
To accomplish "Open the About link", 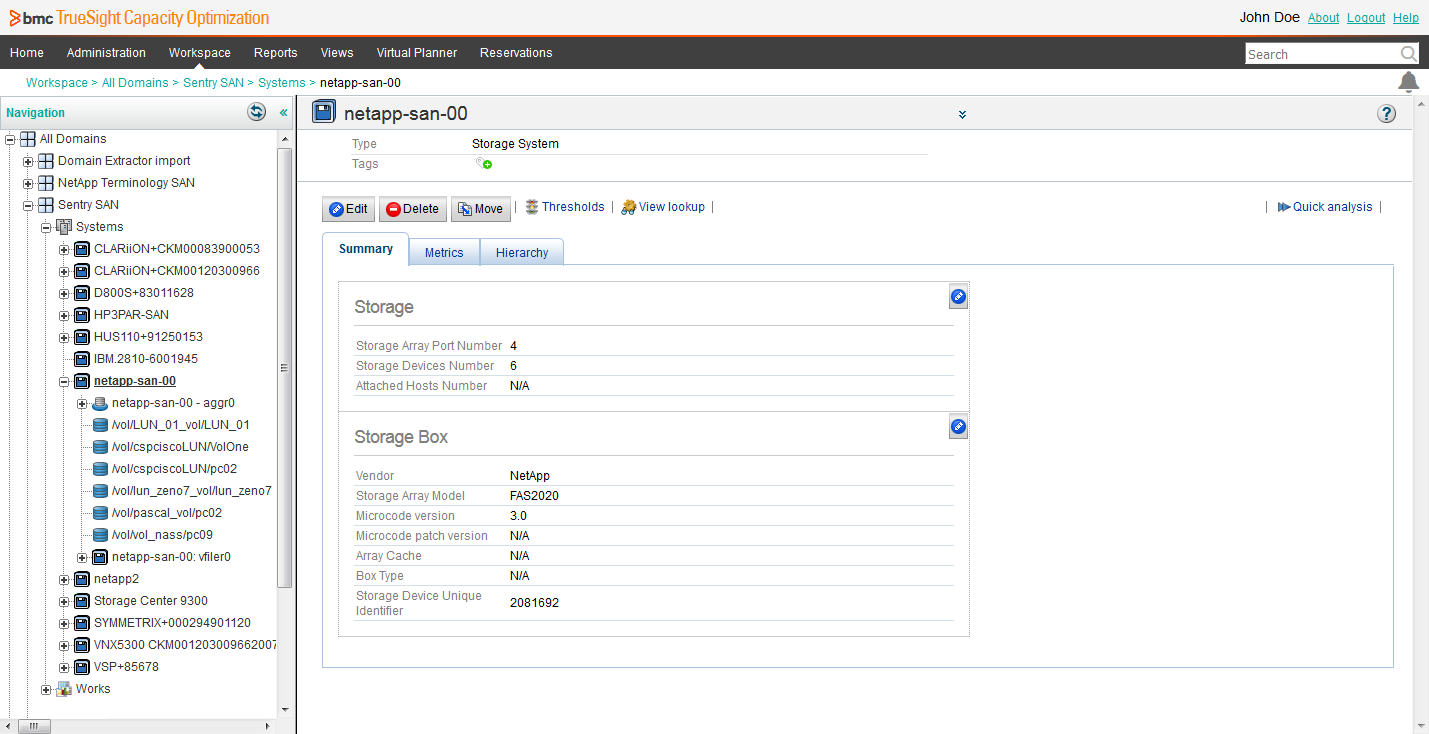I will click(x=1323, y=18).
